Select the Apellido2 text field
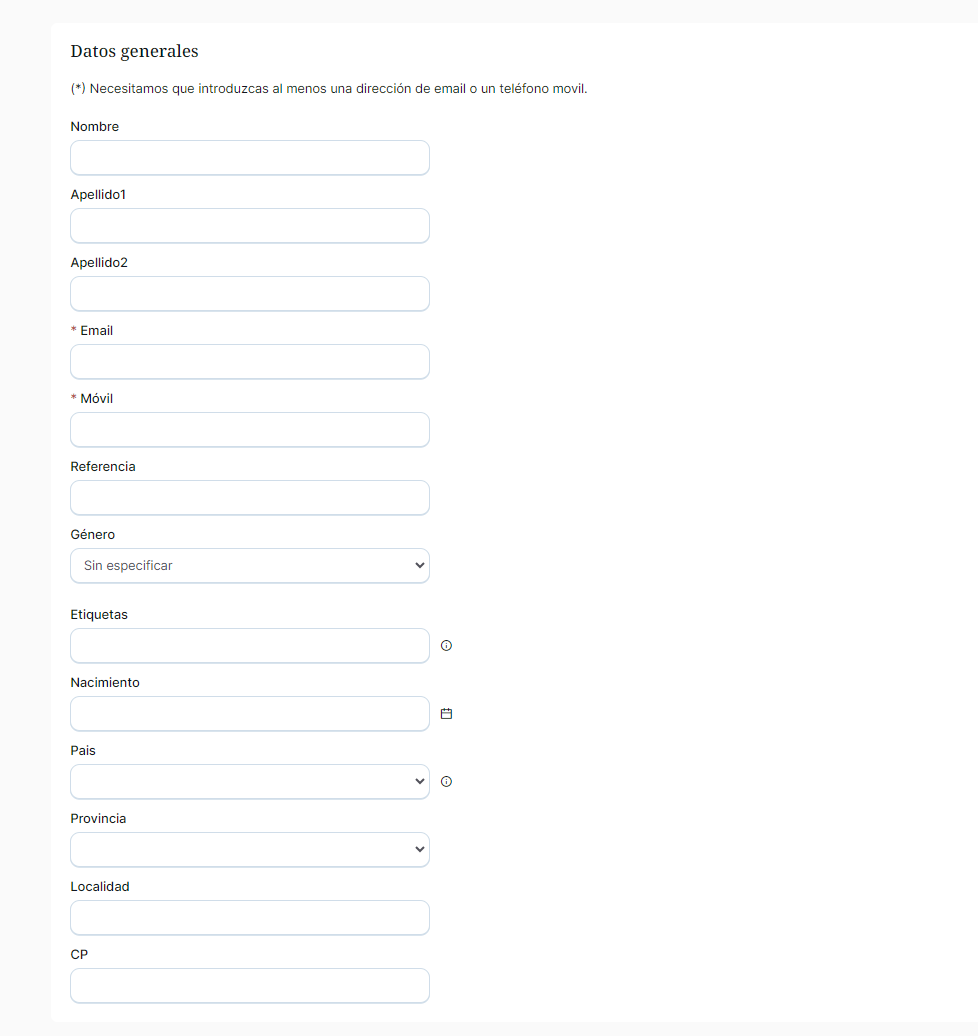The height and width of the screenshot is (1036, 978). pyautogui.click(x=249, y=294)
